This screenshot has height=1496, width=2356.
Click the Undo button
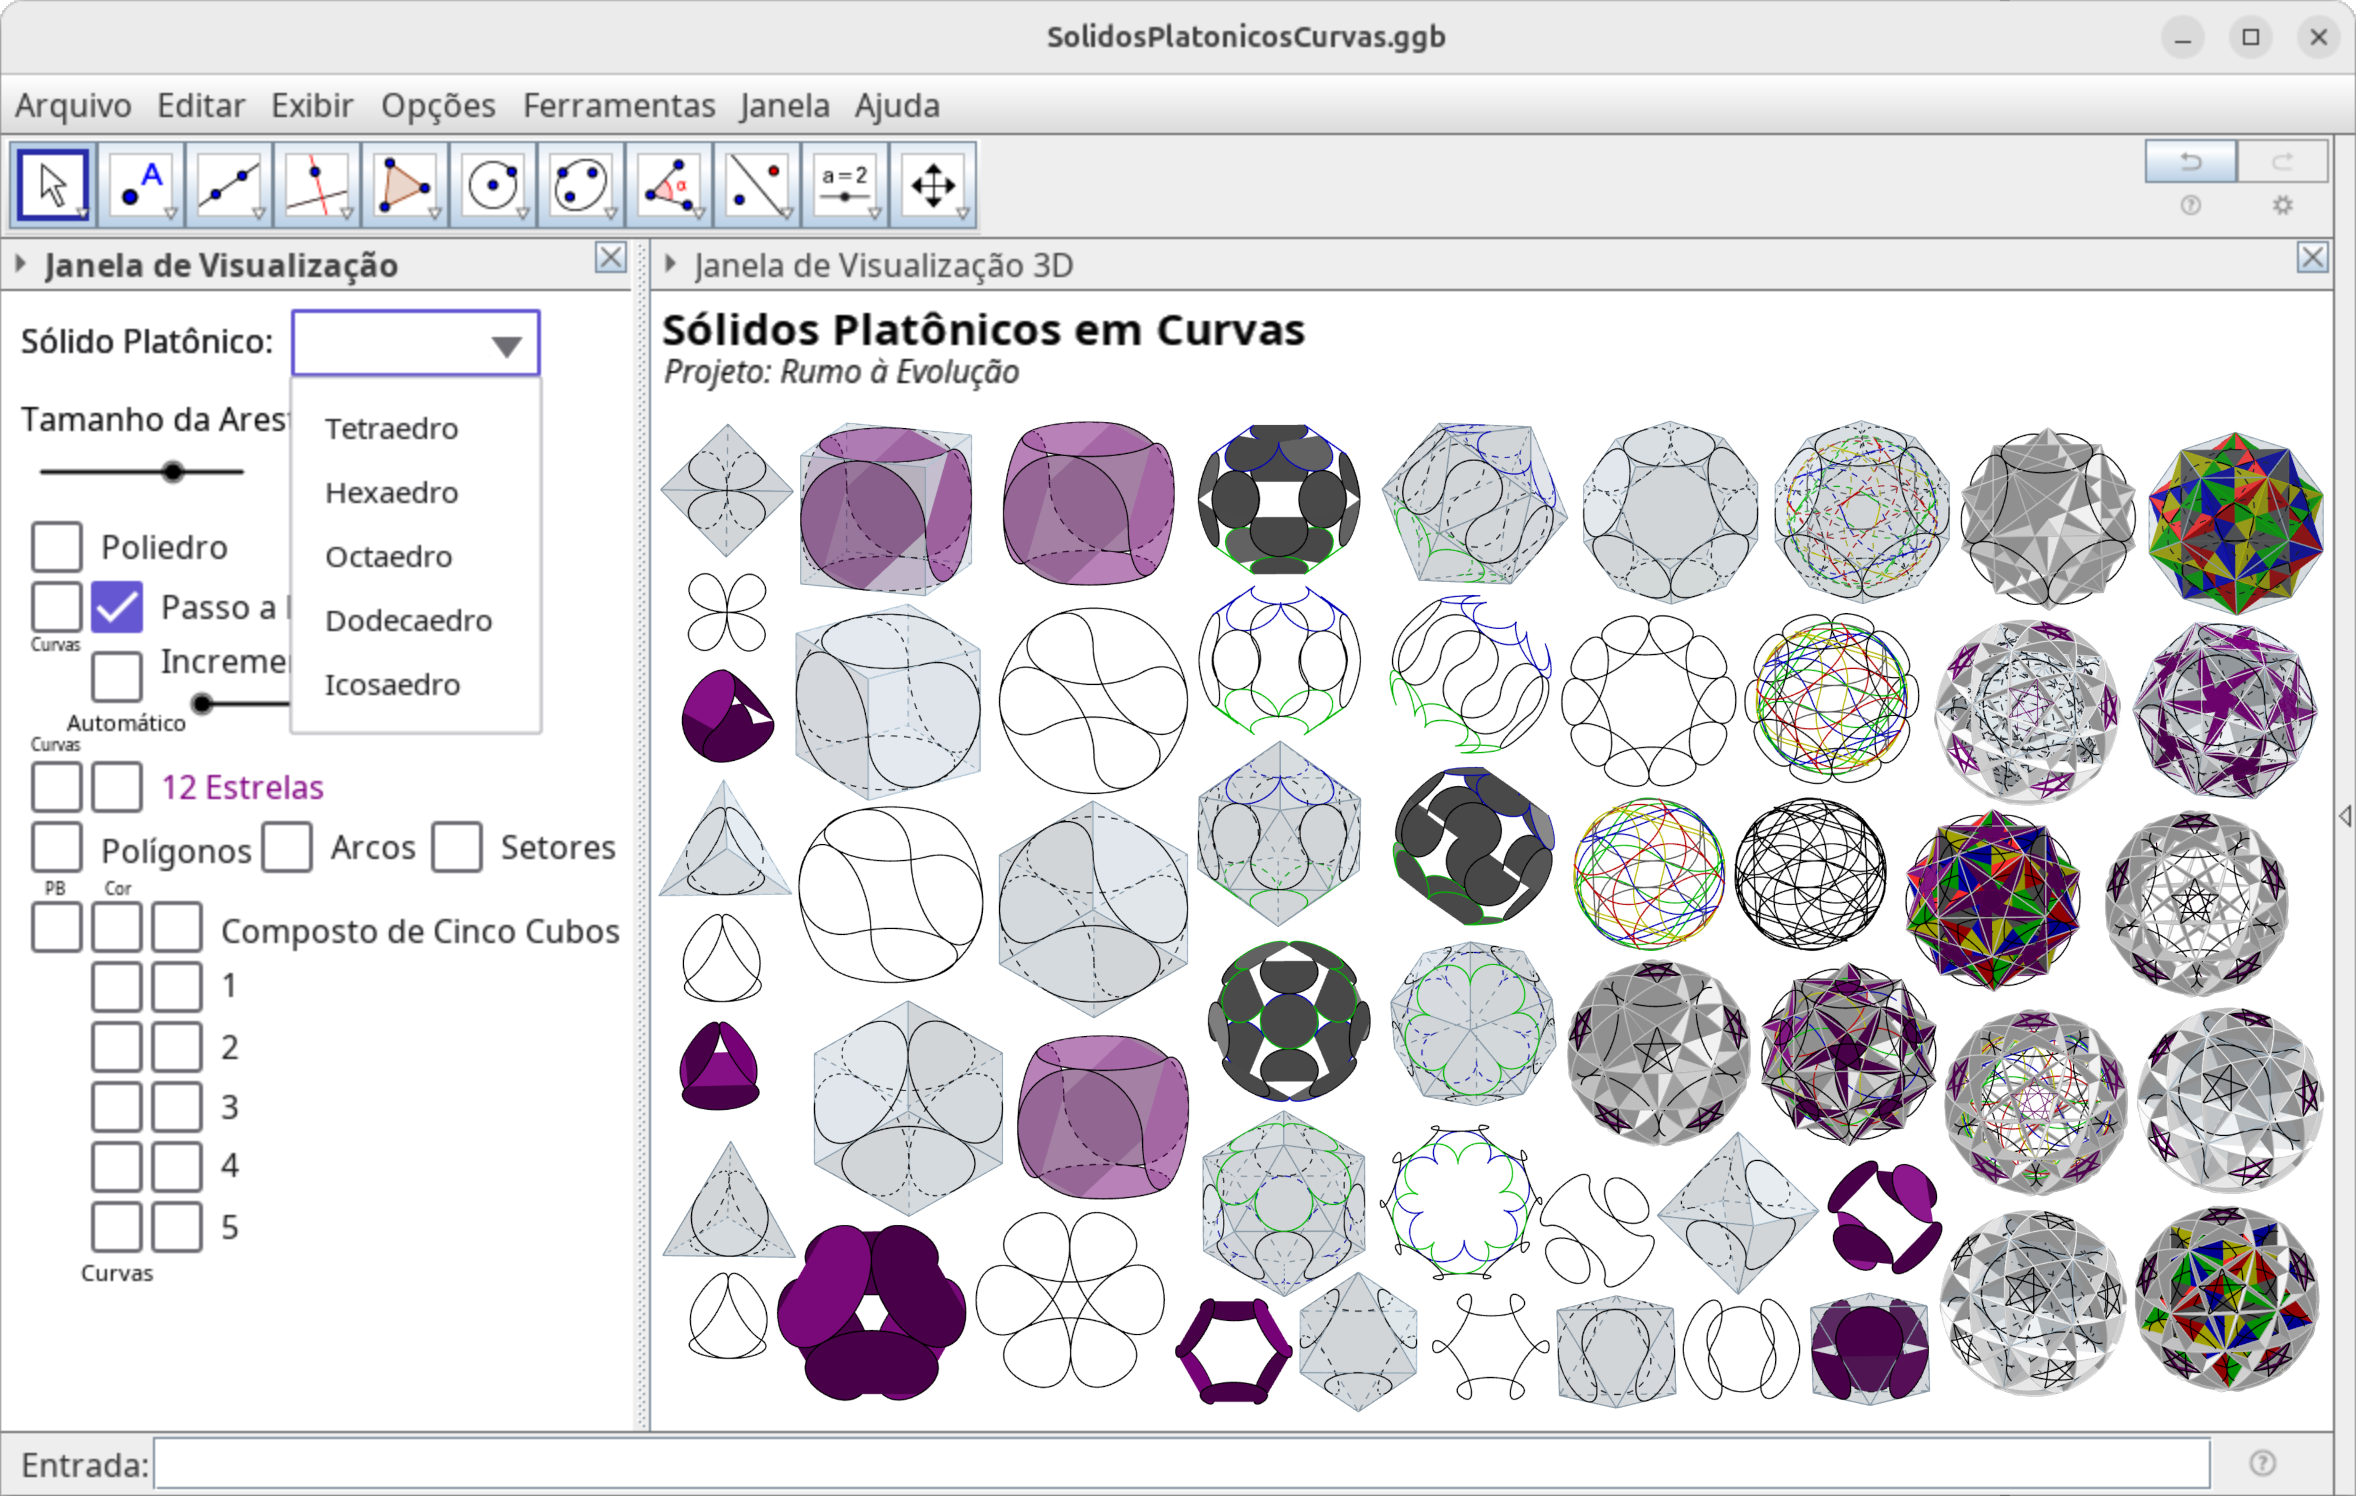tap(2190, 162)
